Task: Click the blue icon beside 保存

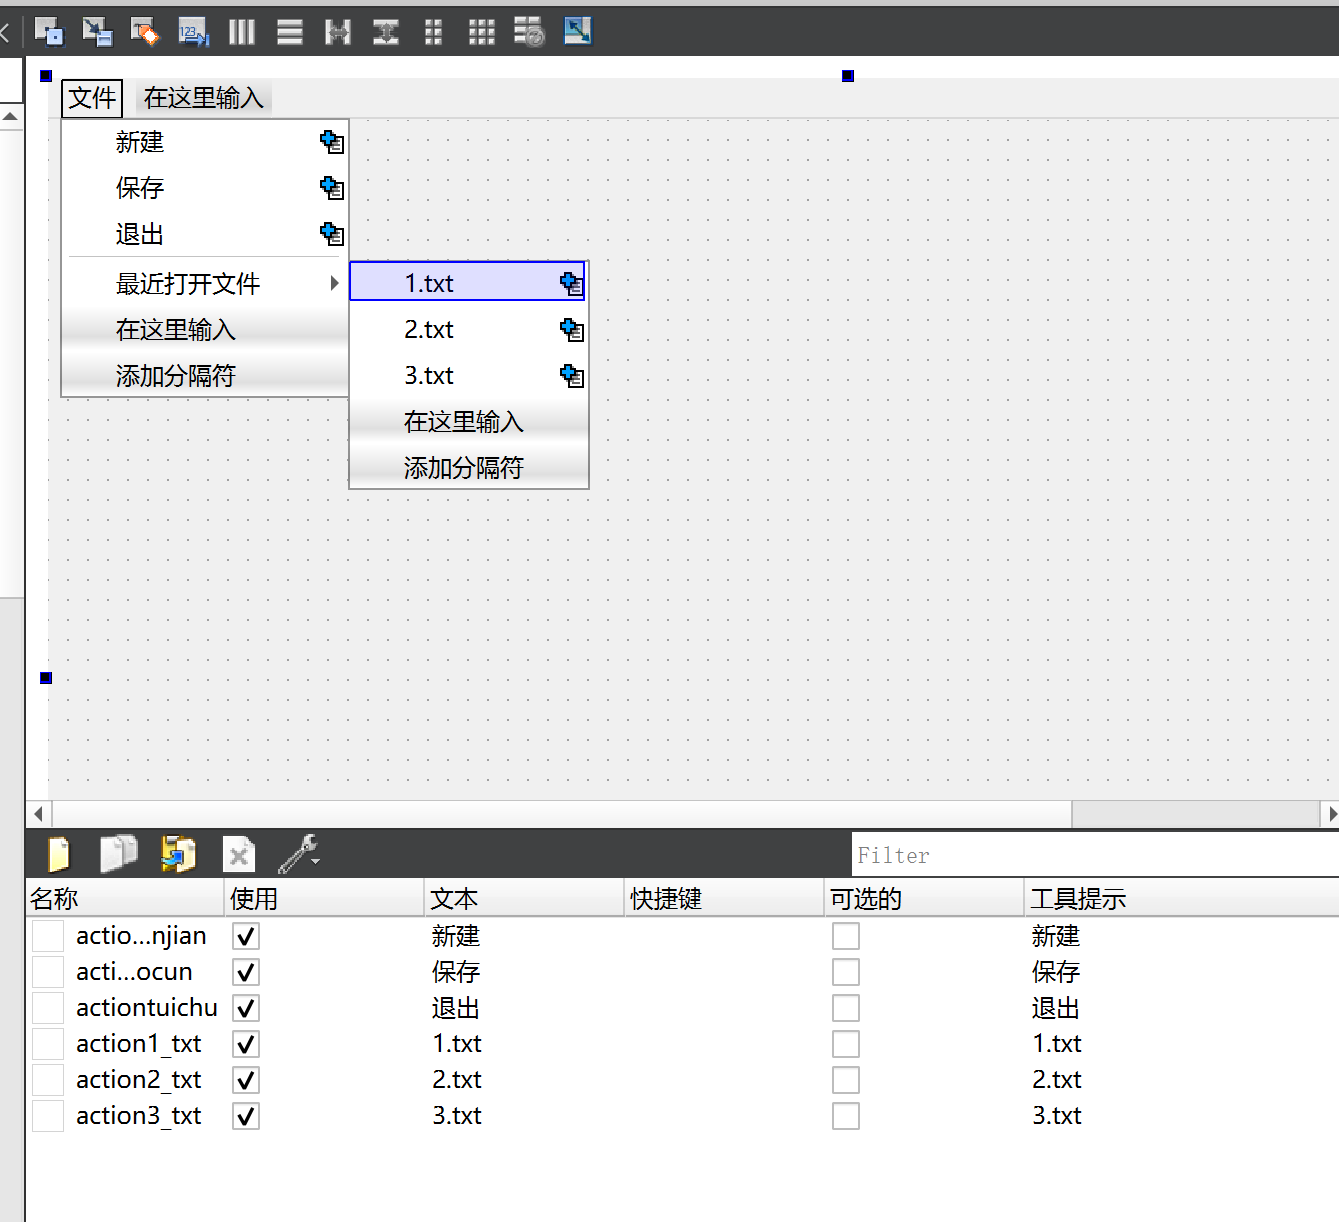Action: pos(332,188)
